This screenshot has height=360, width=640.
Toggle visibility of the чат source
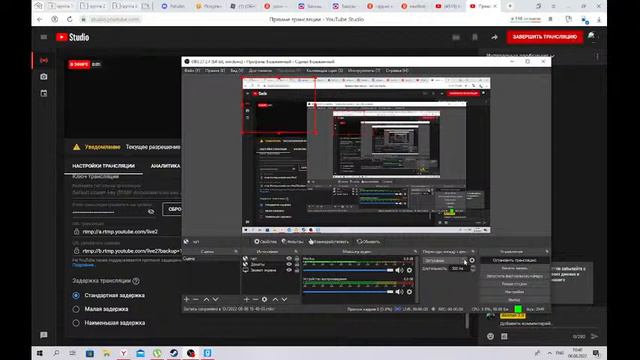pos(289,259)
